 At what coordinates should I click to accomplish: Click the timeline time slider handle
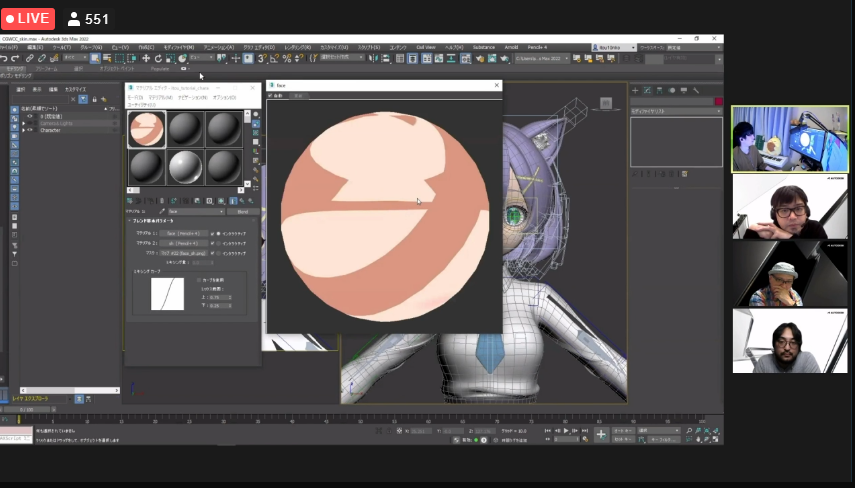27,409
